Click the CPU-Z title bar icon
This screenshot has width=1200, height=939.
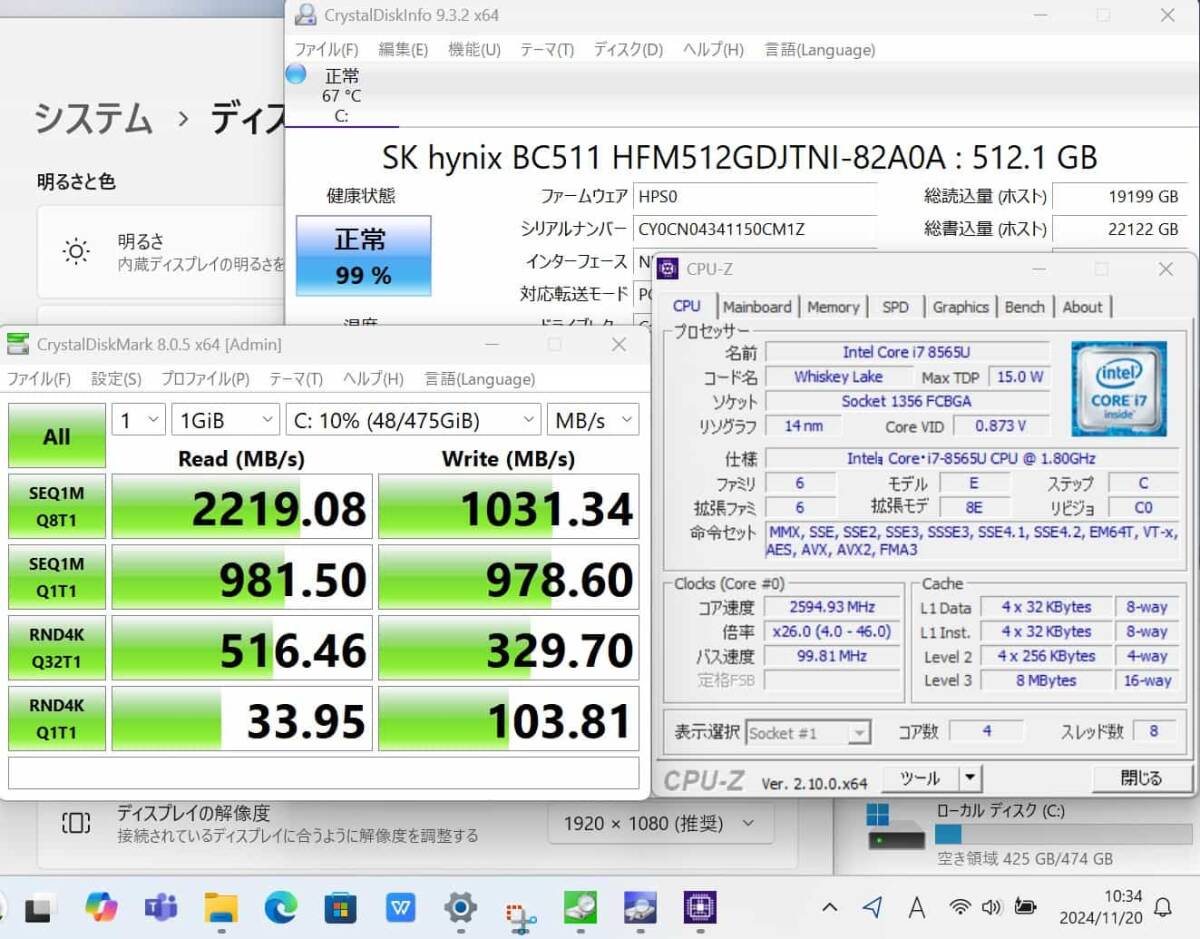tap(668, 268)
